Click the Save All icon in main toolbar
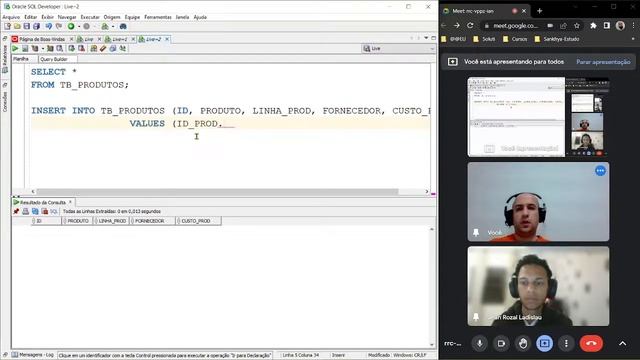 (36, 27)
